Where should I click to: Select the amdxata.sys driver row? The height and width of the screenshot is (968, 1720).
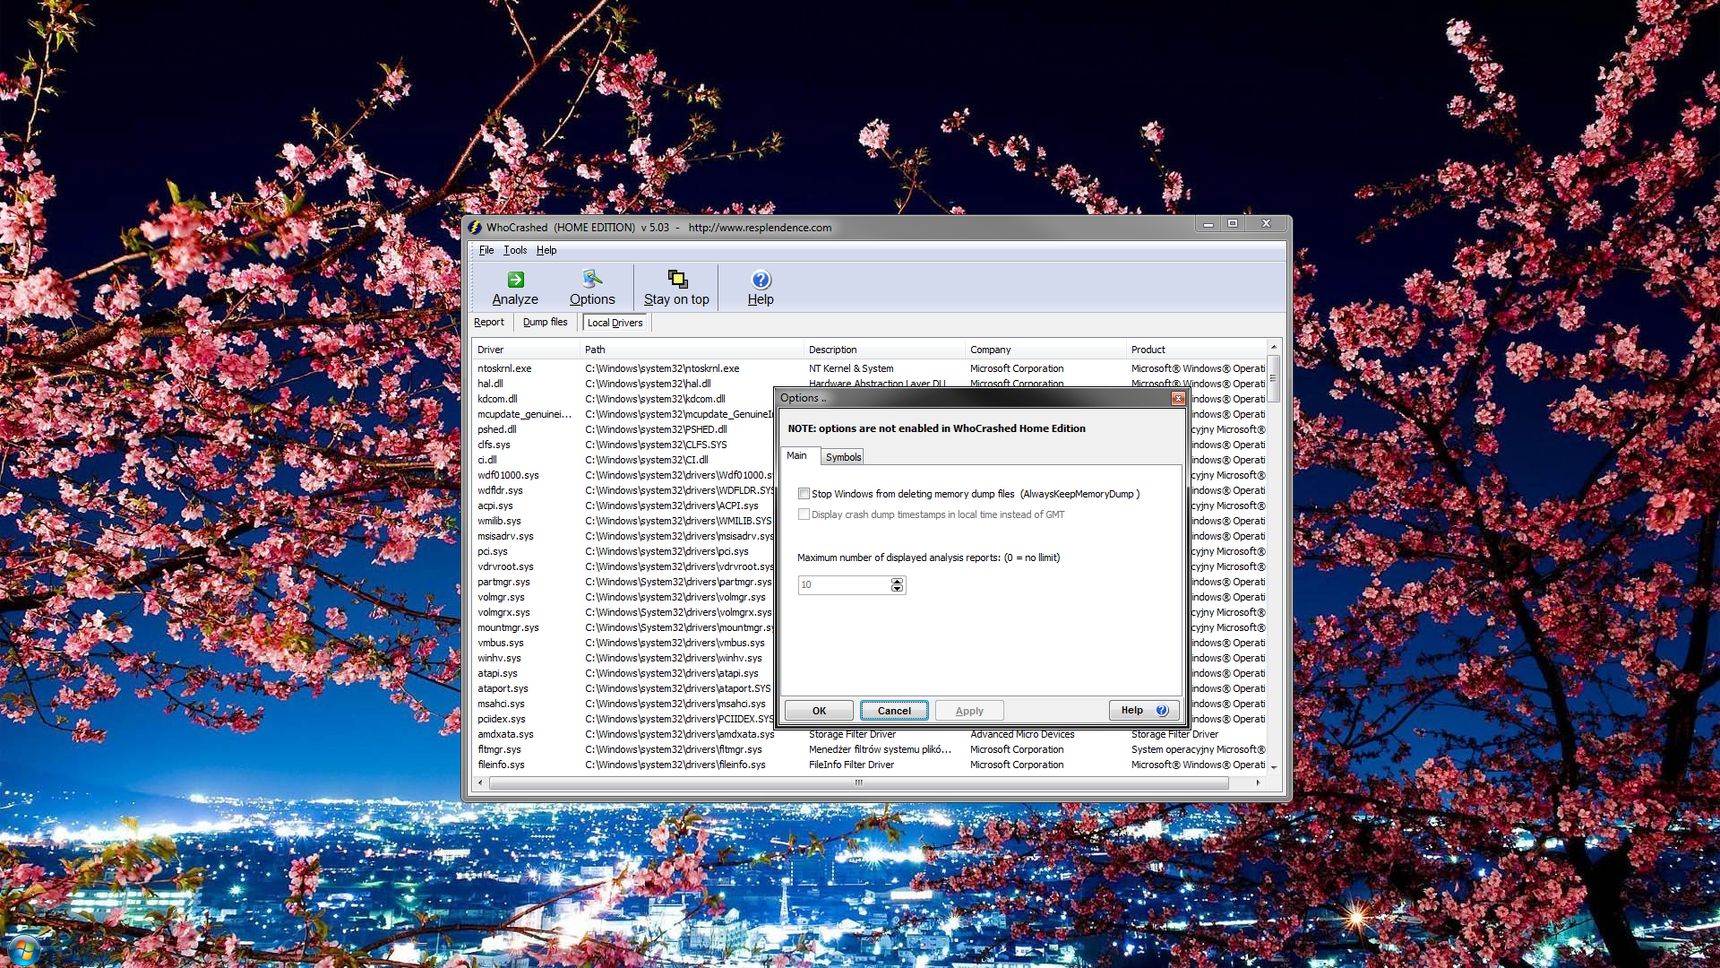pos(870,734)
